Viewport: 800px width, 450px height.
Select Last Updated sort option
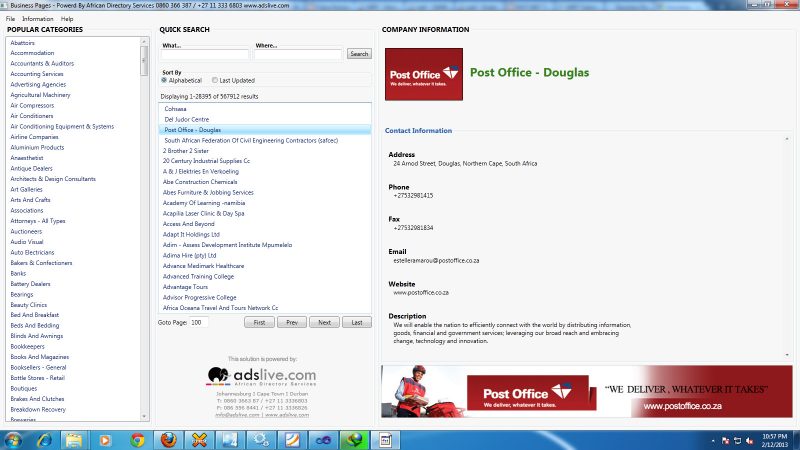click(x=215, y=81)
